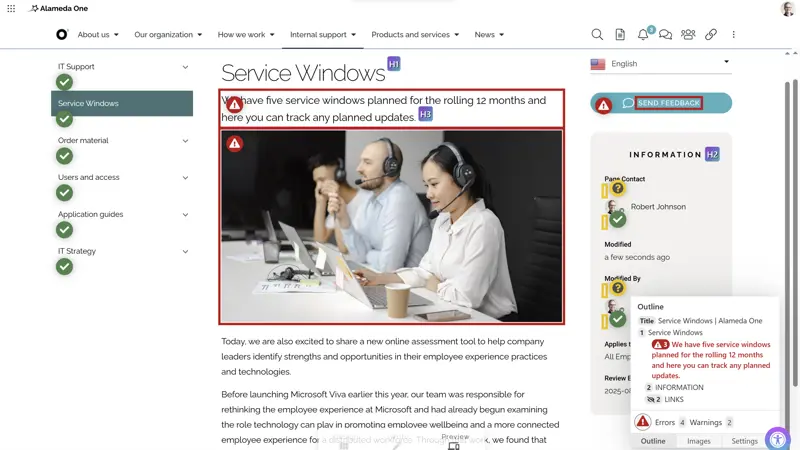Open the app launcher grid icon
The width and height of the screenshot is (800, 450).
(x=11, y=8)
